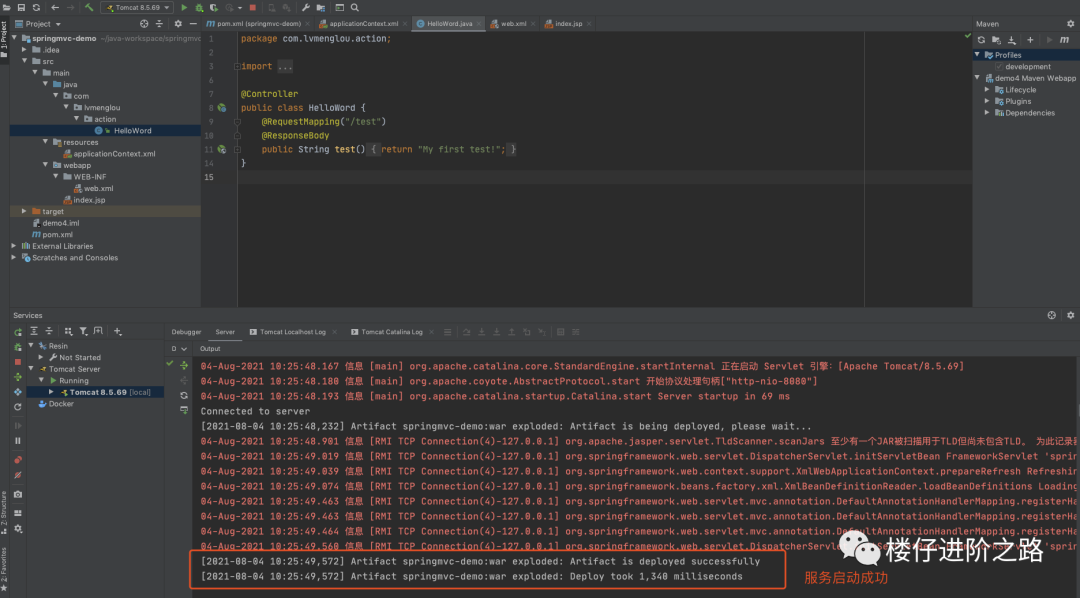Open Maven panel gear settings

pyautogui.click(x=1070, y=23)
